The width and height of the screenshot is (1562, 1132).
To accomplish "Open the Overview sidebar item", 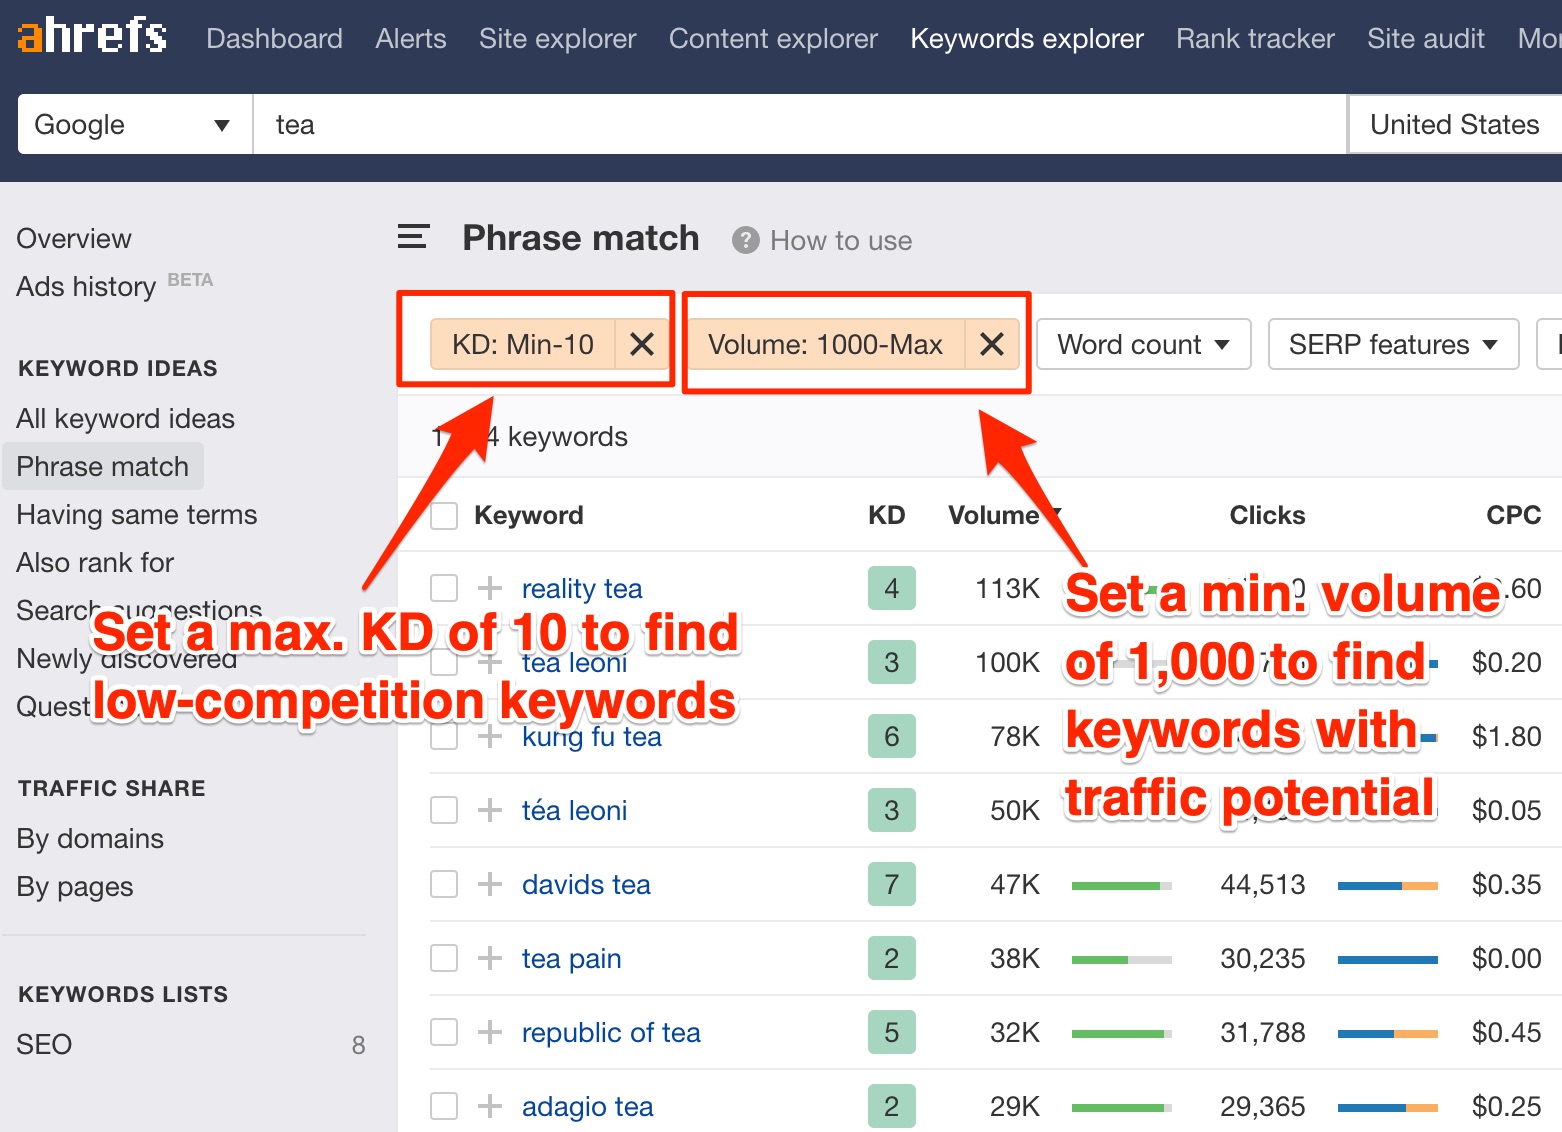I will pos(74,238).
